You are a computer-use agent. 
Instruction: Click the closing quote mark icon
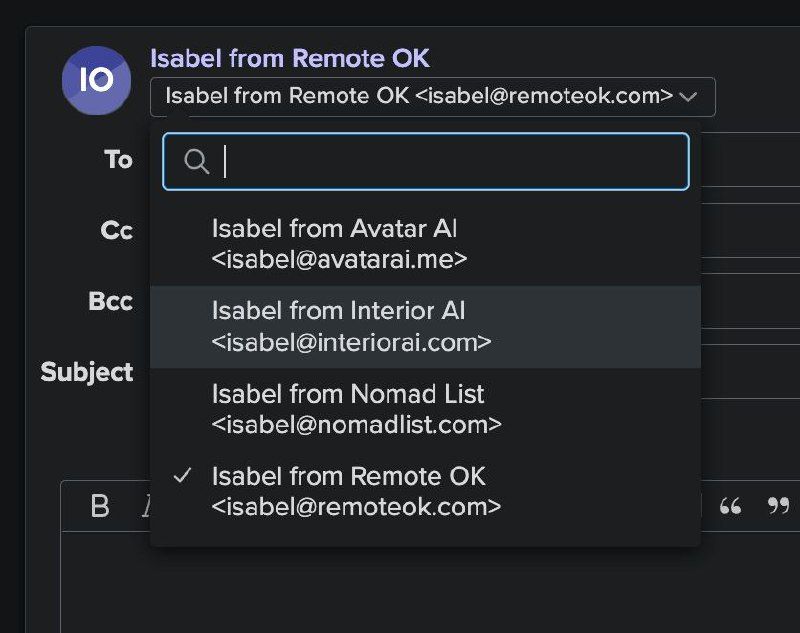coord(778,507)
